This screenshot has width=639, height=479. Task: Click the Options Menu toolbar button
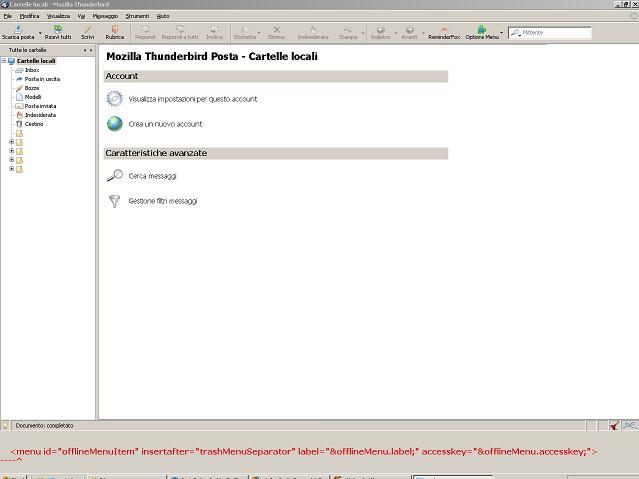point(482,33)
